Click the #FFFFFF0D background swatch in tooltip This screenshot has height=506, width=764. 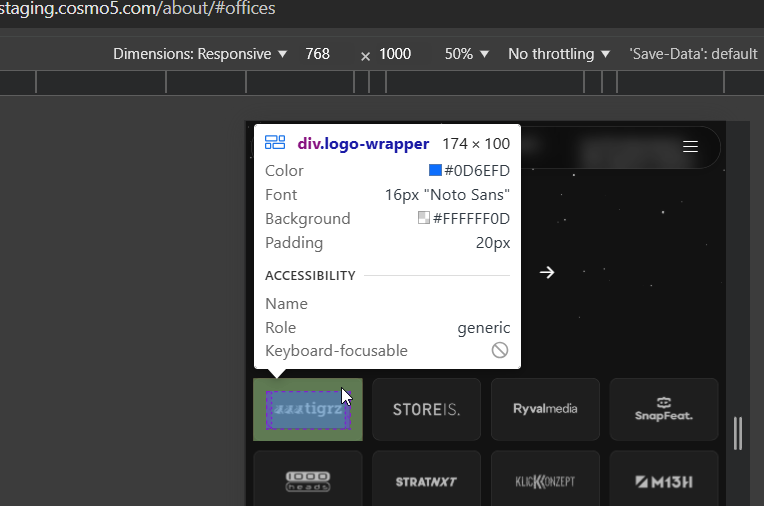(424, 217)
